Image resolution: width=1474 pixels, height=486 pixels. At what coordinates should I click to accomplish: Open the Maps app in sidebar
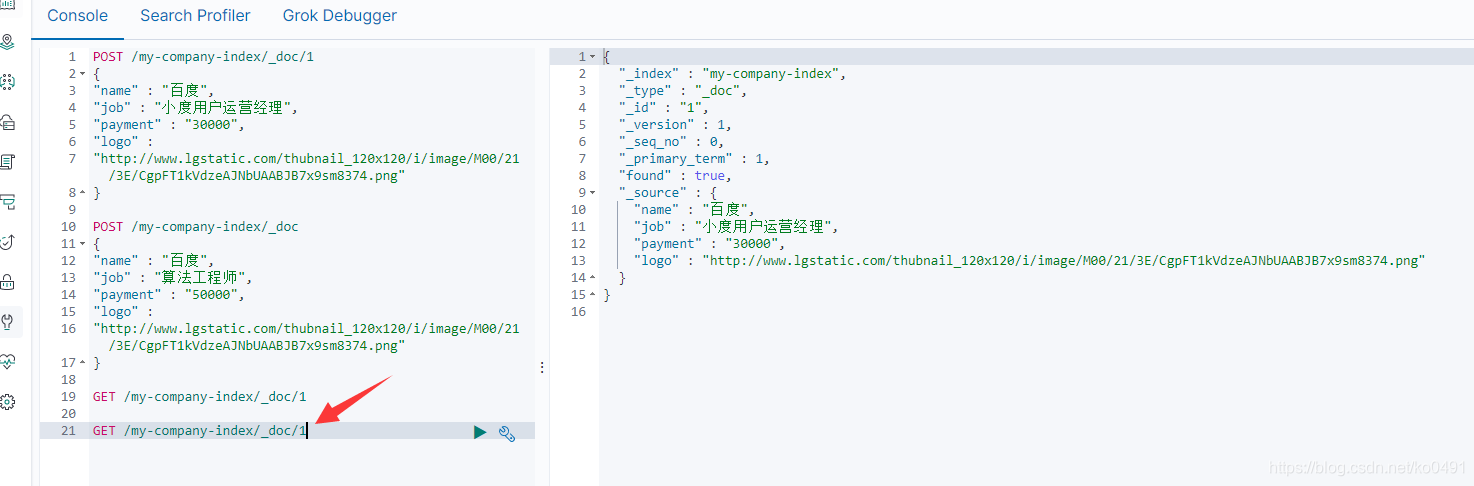(8, 41)
